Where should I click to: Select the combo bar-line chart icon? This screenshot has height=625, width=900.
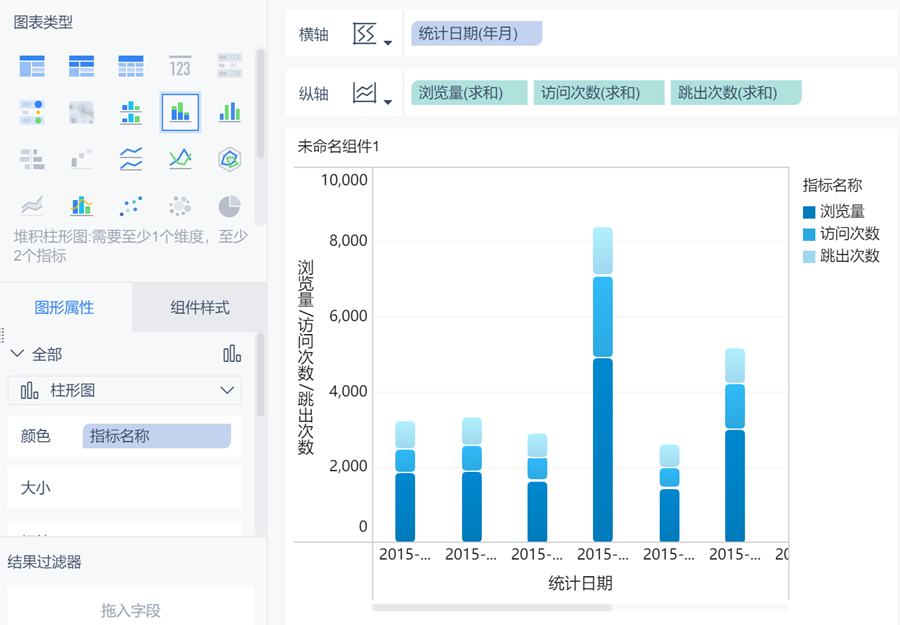(81, 206)
